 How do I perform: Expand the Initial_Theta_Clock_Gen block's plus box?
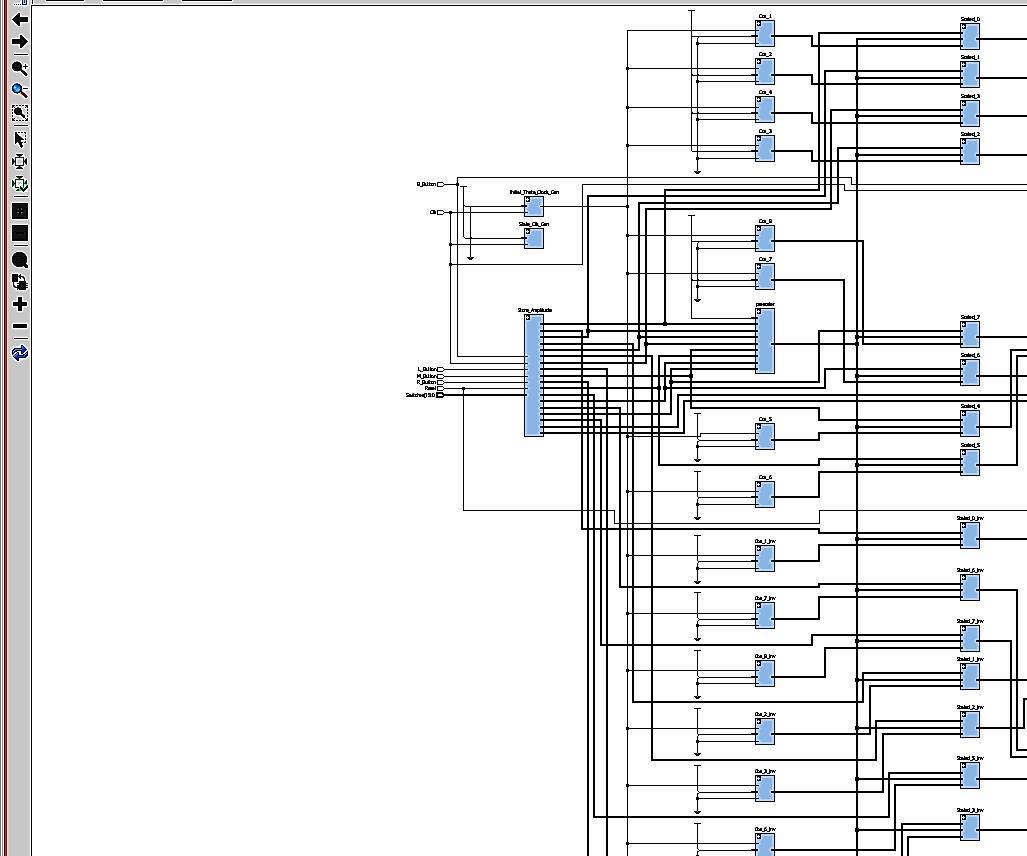528,201
